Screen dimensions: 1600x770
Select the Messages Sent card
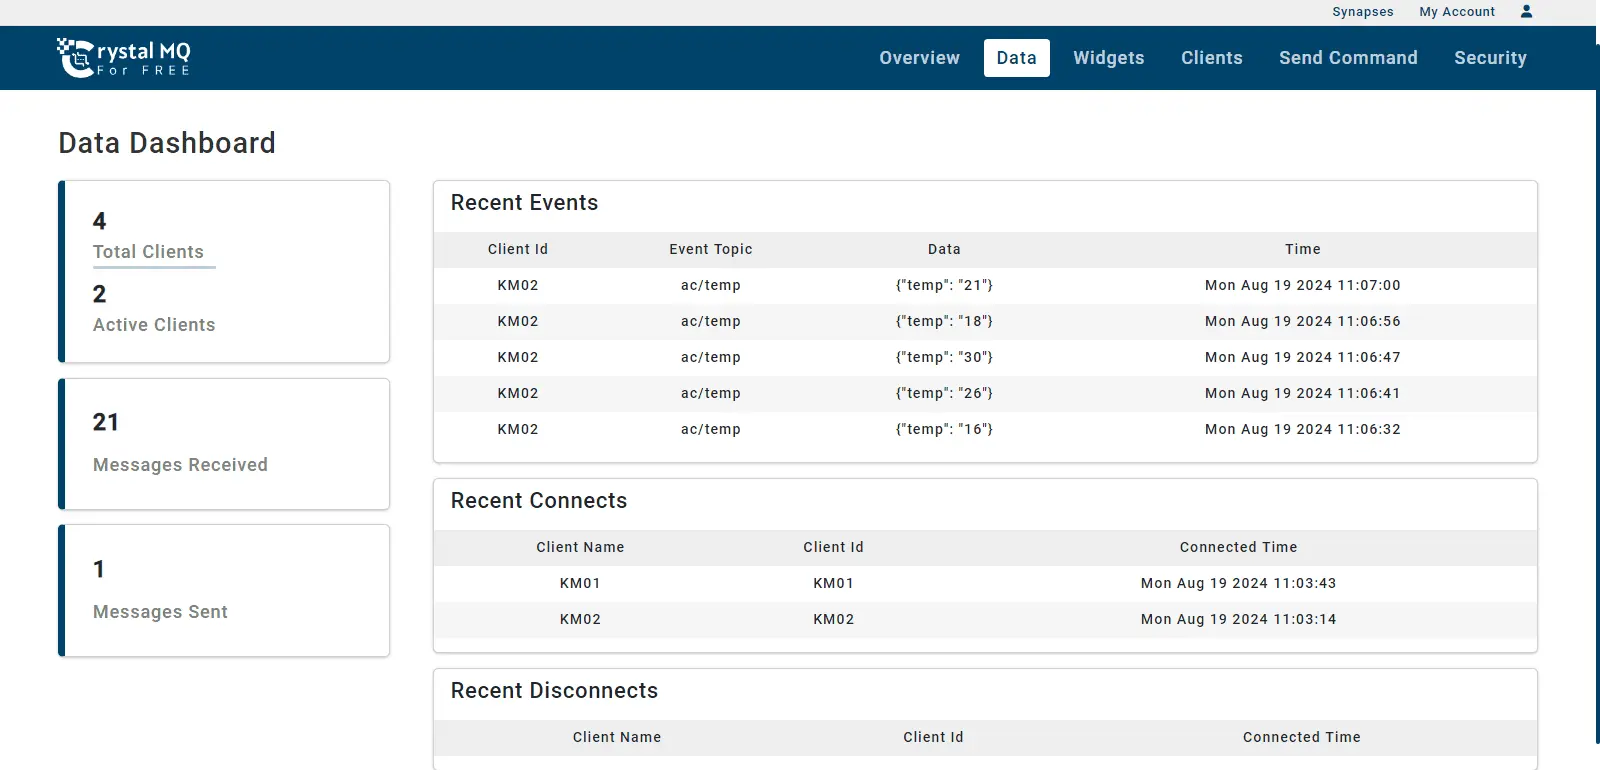point(224,591)
